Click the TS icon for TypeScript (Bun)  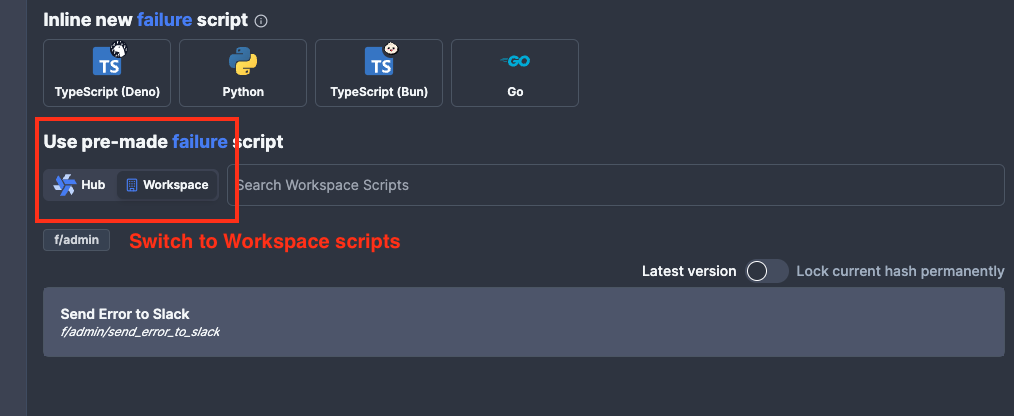click(x=379, y=64)
